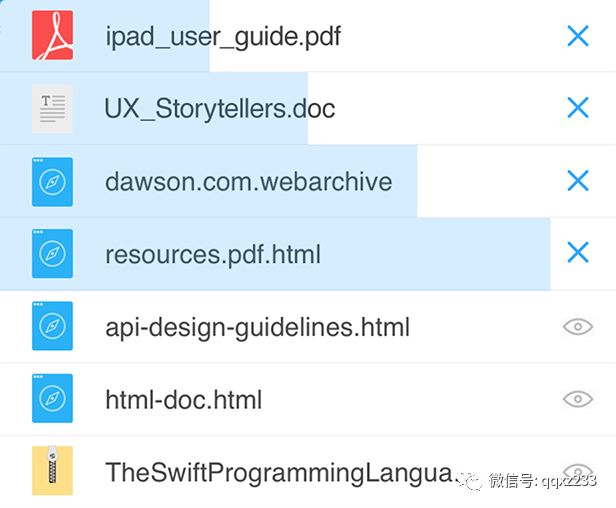Click the PDF icon for ipad_user_guide.pdf
This screenshot has width=616, height=508.
52,36
